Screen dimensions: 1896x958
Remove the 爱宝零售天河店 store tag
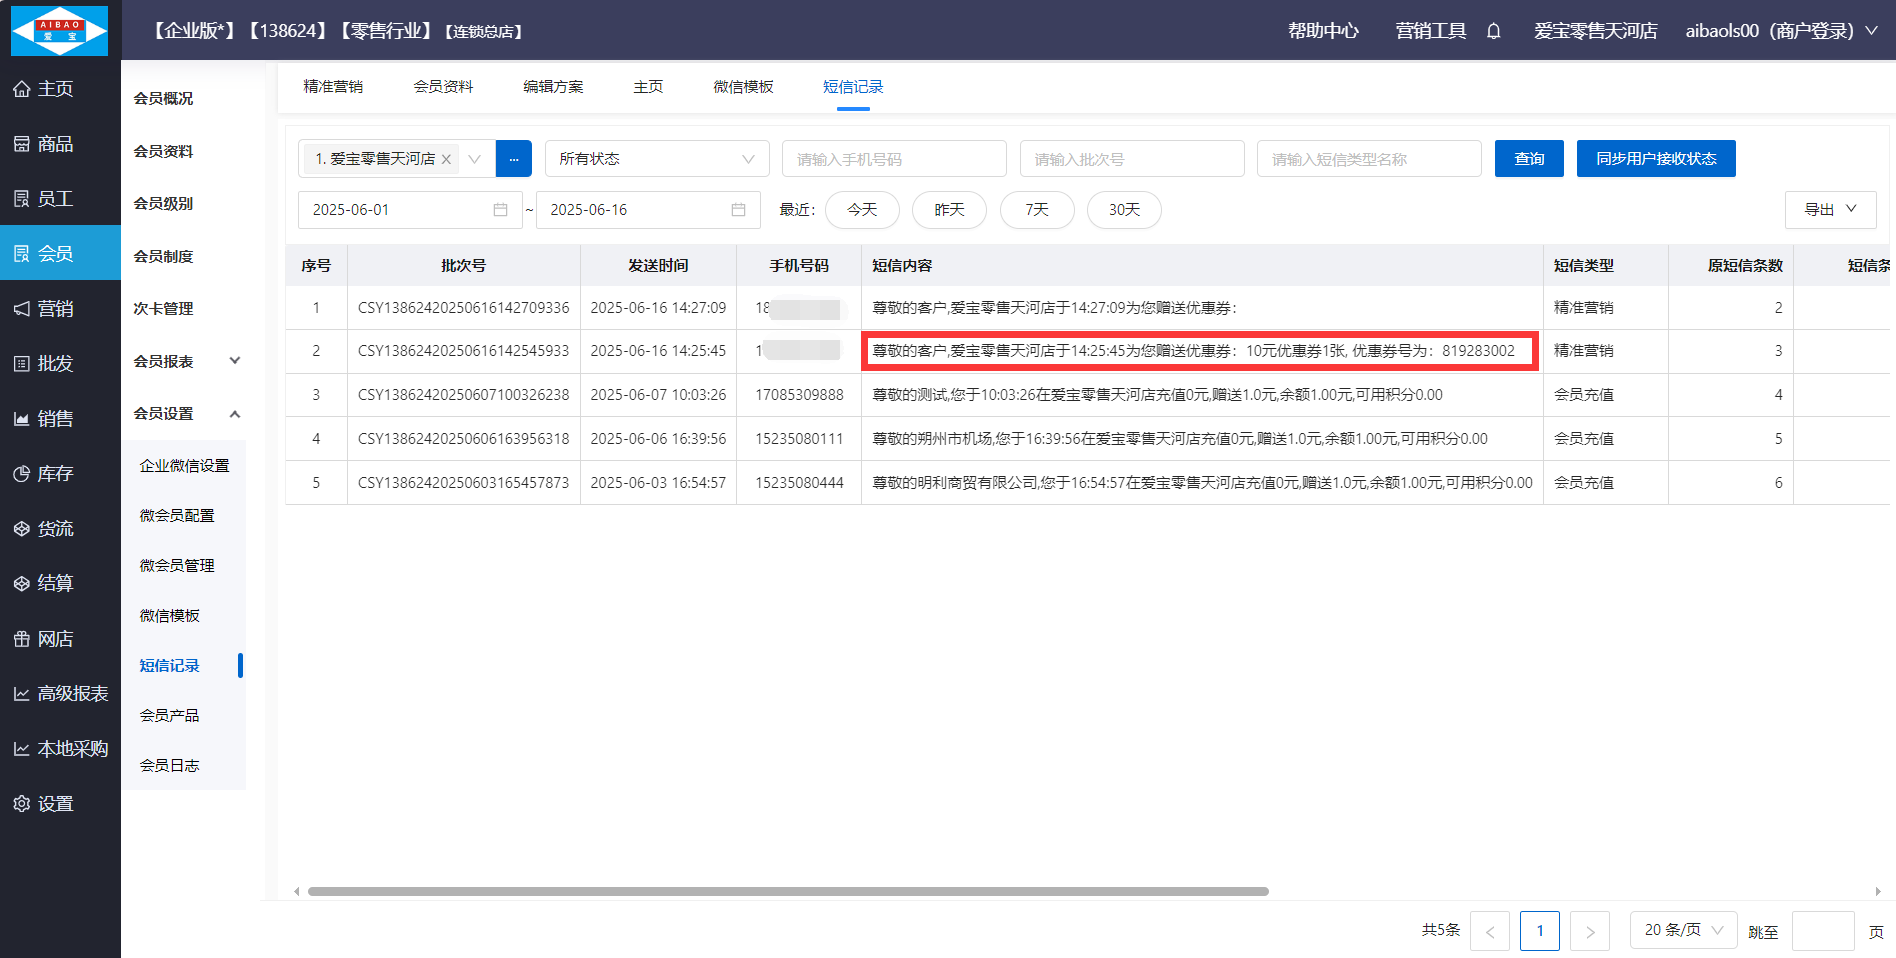click(447, 159)
